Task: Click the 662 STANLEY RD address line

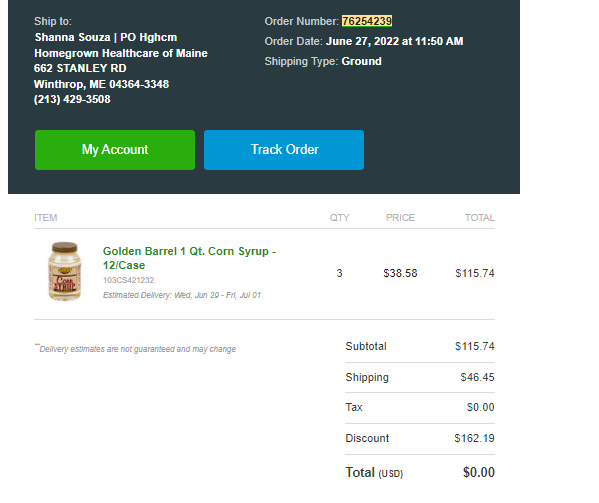Action: (x=80, y=68)
